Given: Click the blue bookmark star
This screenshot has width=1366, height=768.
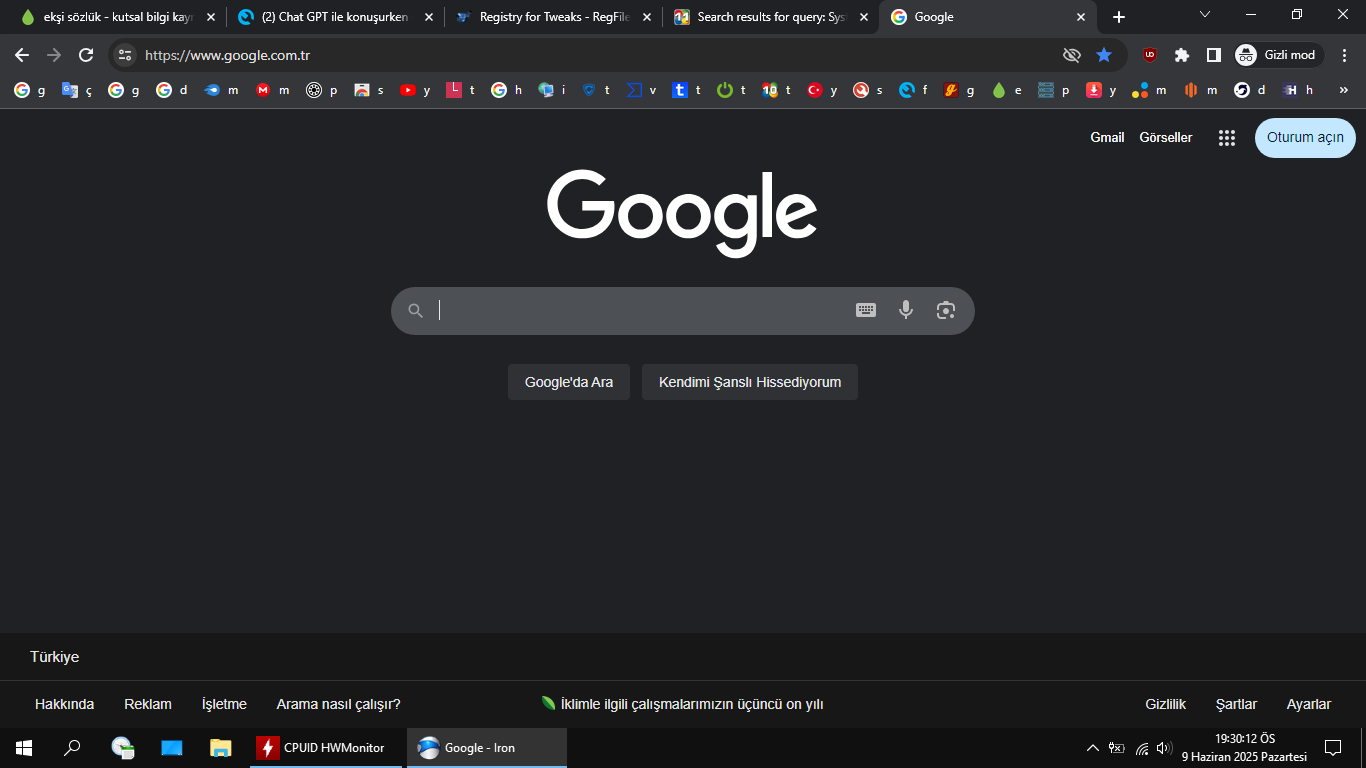Looking at the screenshot, I should click(1104, 55).
